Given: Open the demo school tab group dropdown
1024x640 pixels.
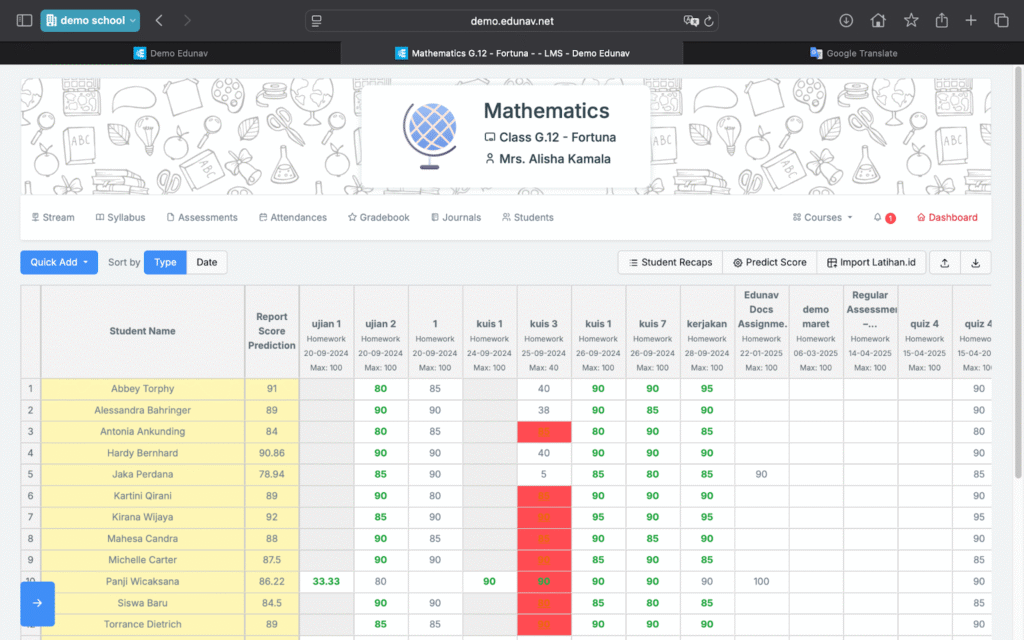Looking at the screenshot, I should point(90,20).
